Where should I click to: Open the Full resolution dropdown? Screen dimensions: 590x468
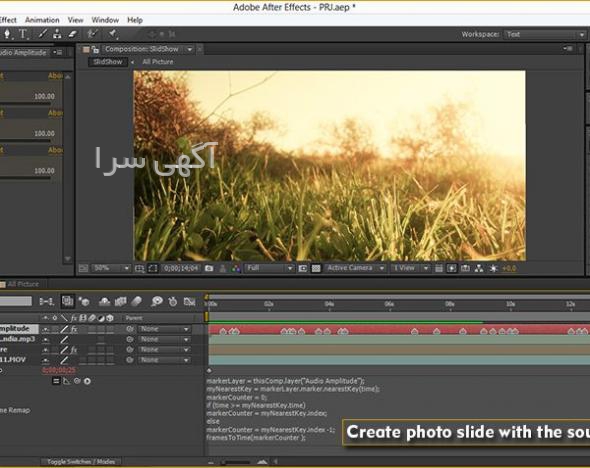pos(269,268)
